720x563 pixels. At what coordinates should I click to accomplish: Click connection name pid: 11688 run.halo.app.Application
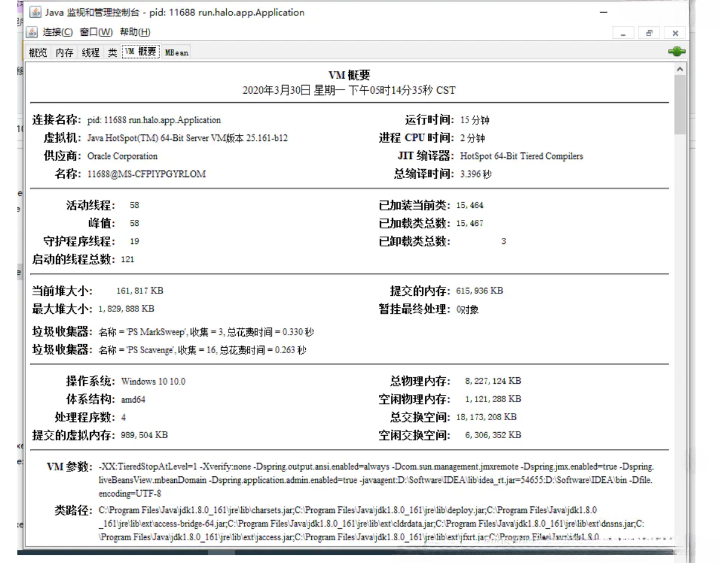154,120
